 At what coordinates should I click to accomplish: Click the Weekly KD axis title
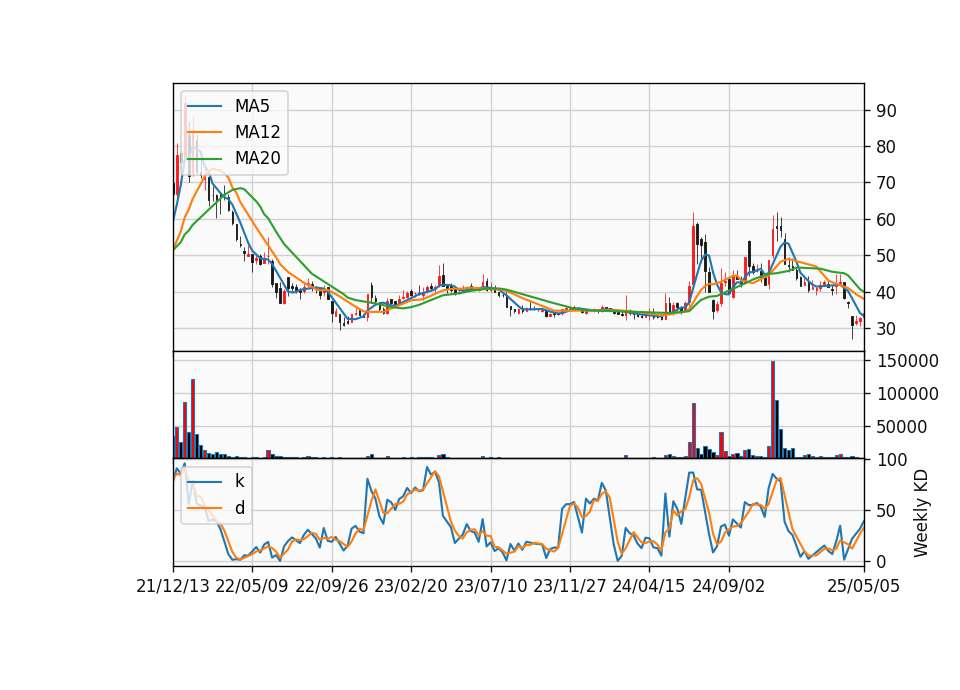coord(921,514)
